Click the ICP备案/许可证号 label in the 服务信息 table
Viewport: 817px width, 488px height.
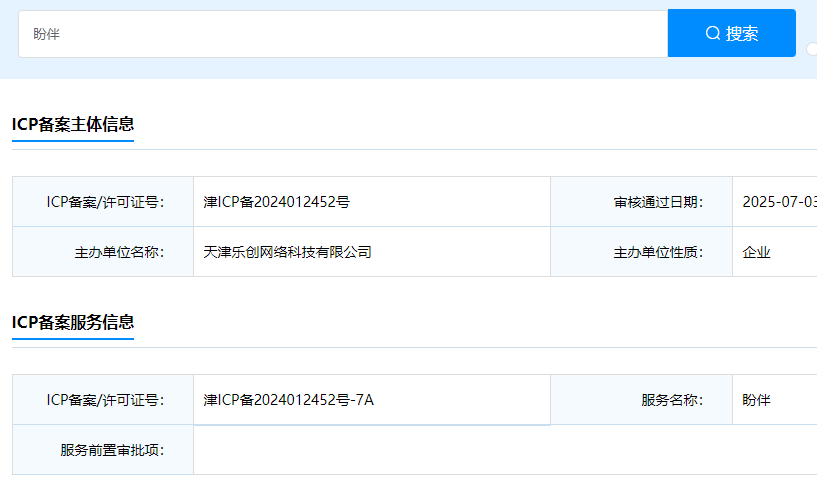click(x=105, y=400)
